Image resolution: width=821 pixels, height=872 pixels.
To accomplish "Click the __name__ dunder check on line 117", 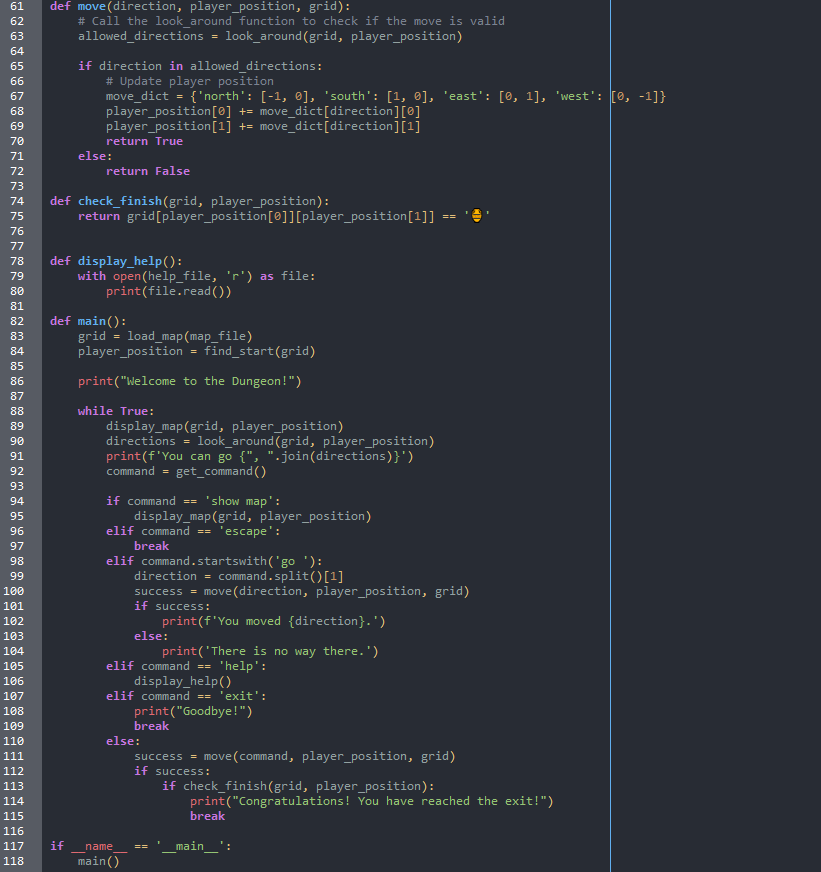I will [98, 845].
